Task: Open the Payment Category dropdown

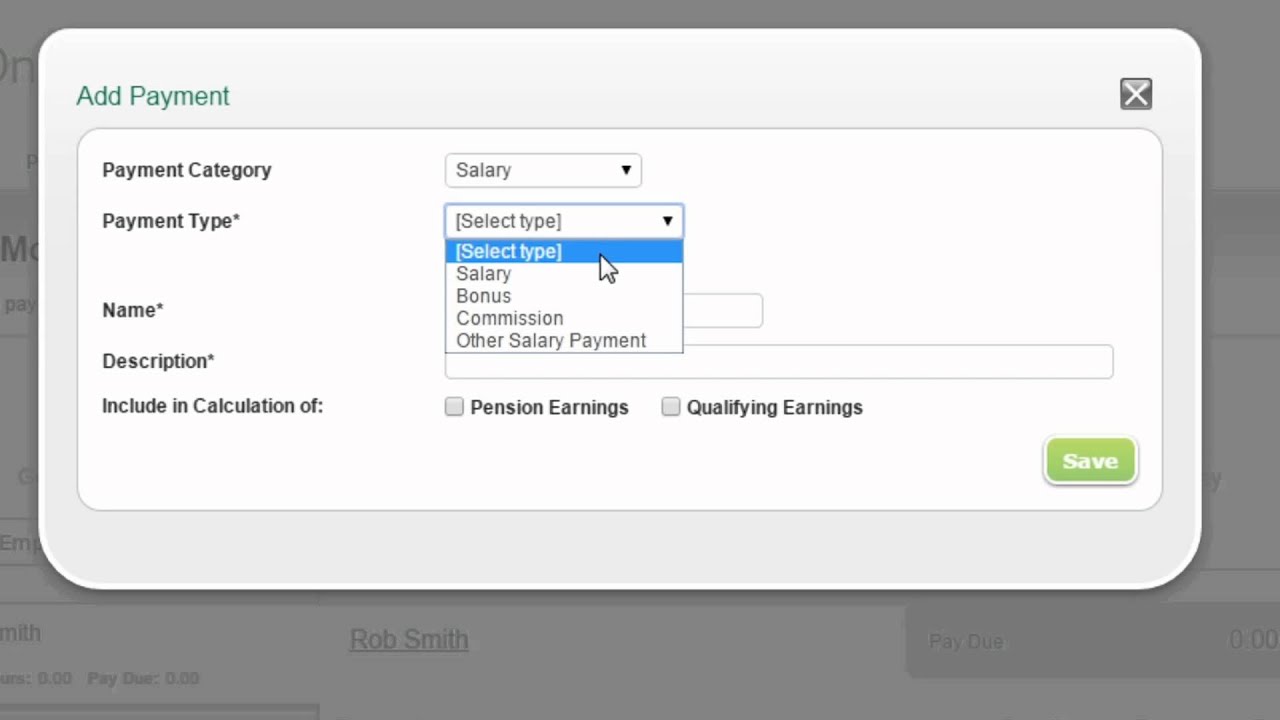Action: click(543, 170)
